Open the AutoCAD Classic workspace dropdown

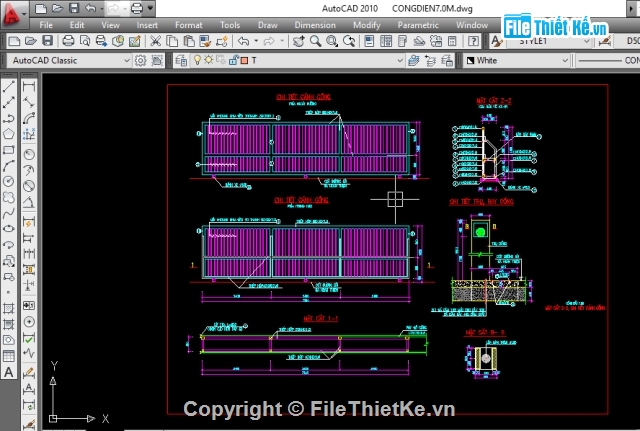[x=127, y=60]
